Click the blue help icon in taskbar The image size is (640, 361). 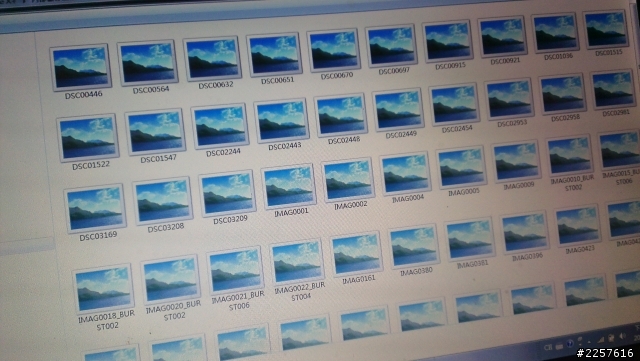point(570,343)
